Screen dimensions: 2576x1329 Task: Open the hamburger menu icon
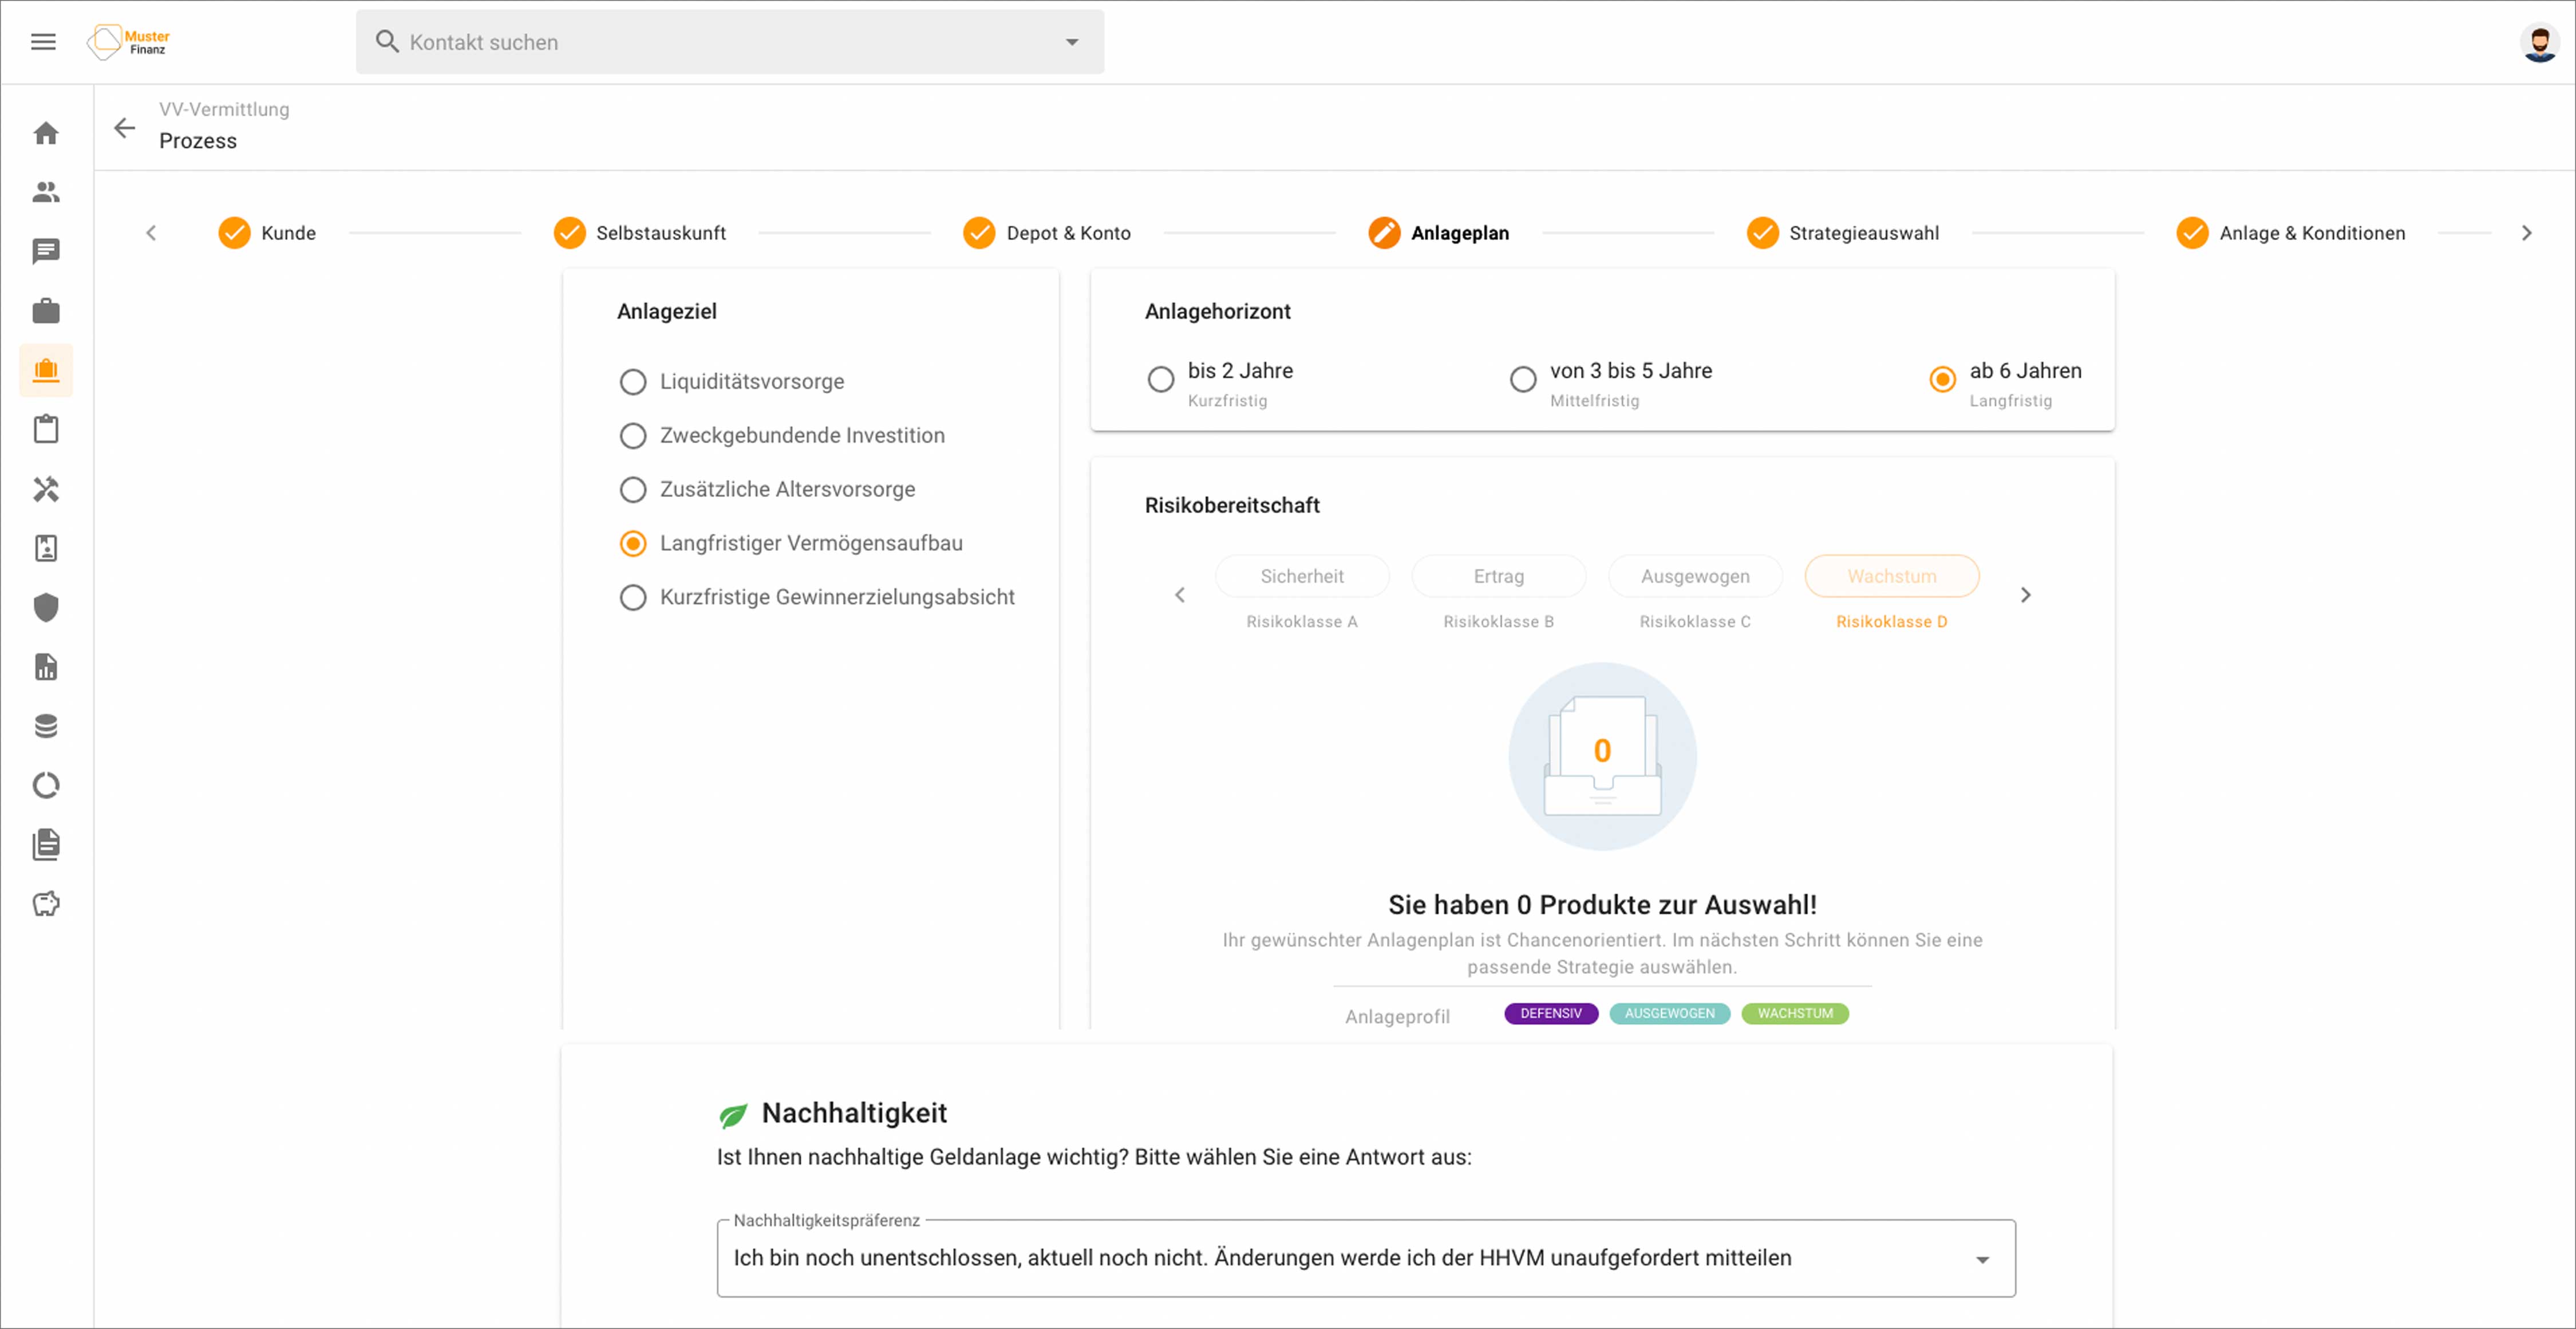tap(43, 42)
